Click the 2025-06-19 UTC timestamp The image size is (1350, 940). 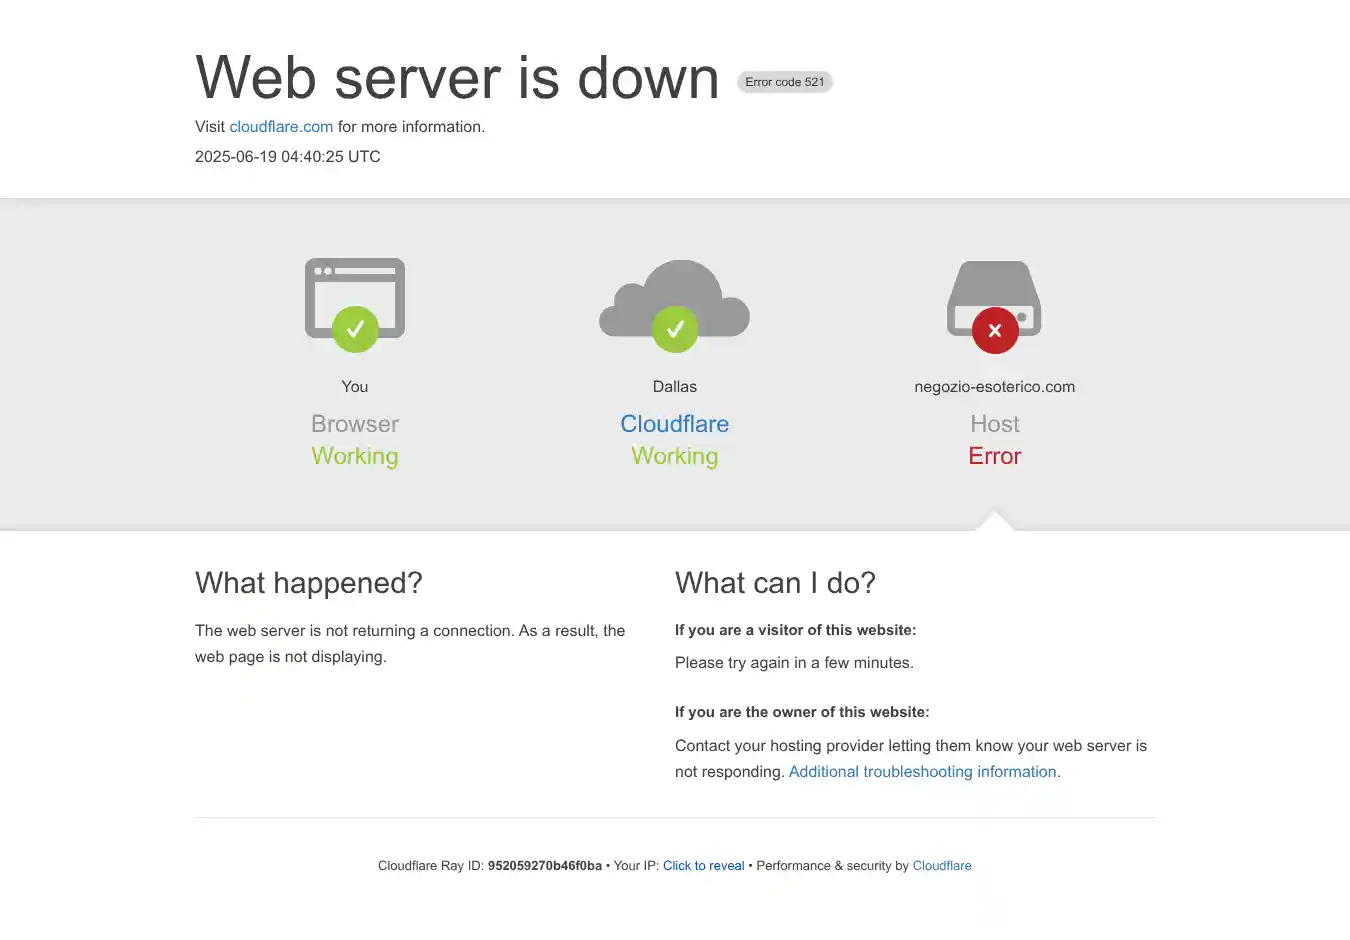[x=288, y=157]
